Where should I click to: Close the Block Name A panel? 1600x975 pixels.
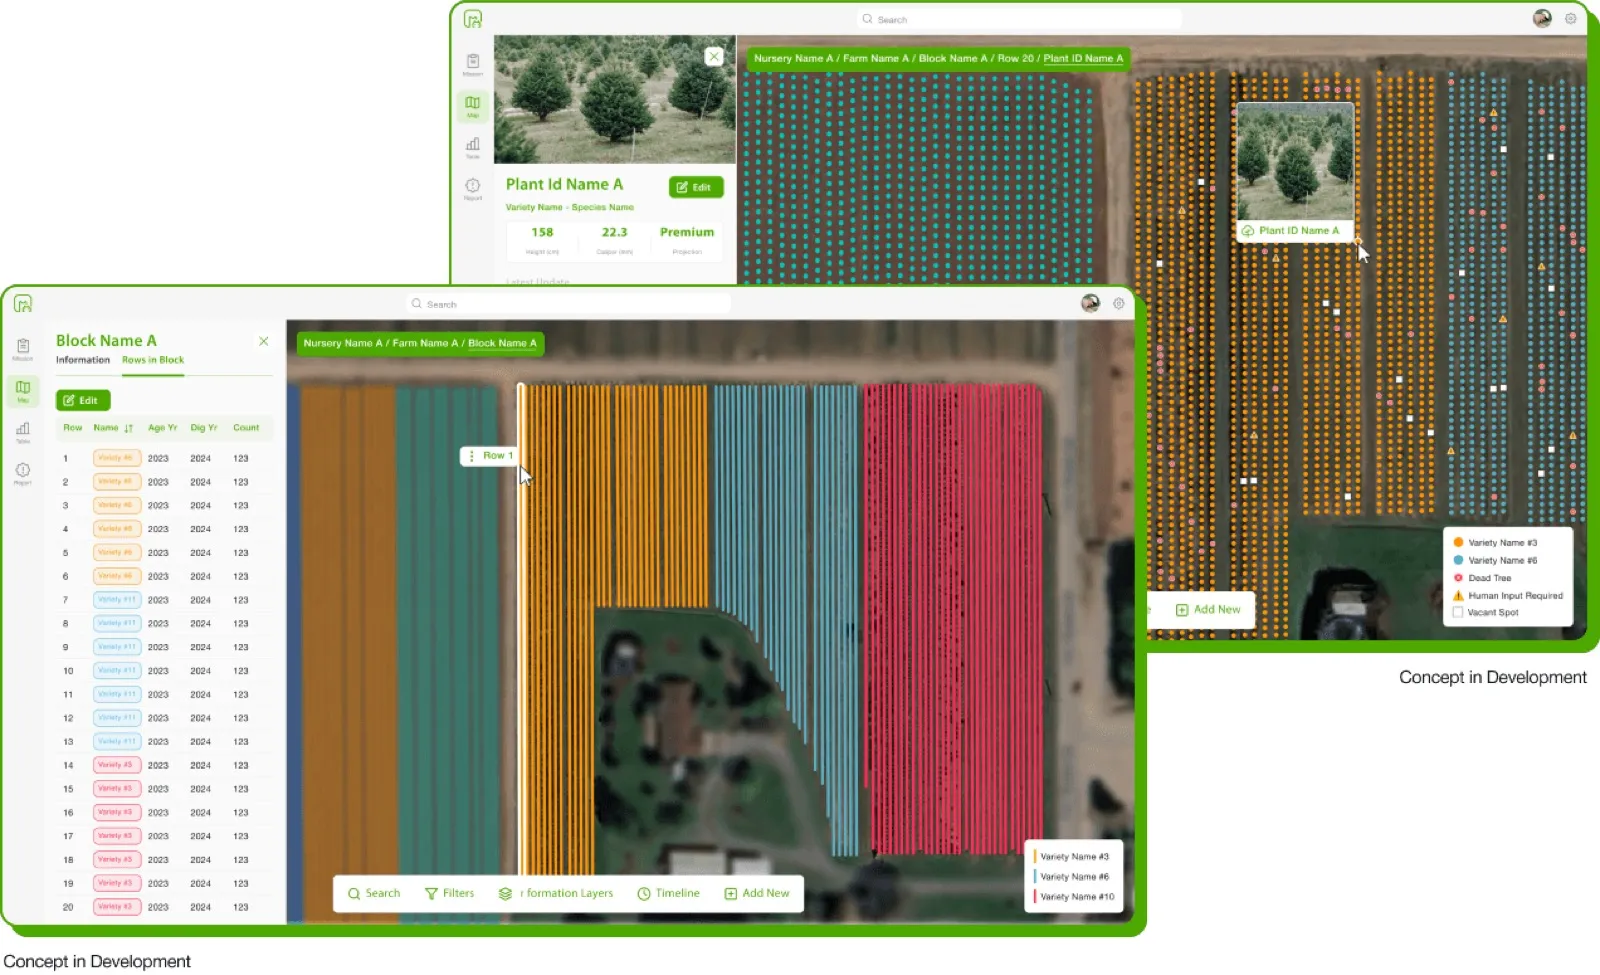click(x=264, y=341)
